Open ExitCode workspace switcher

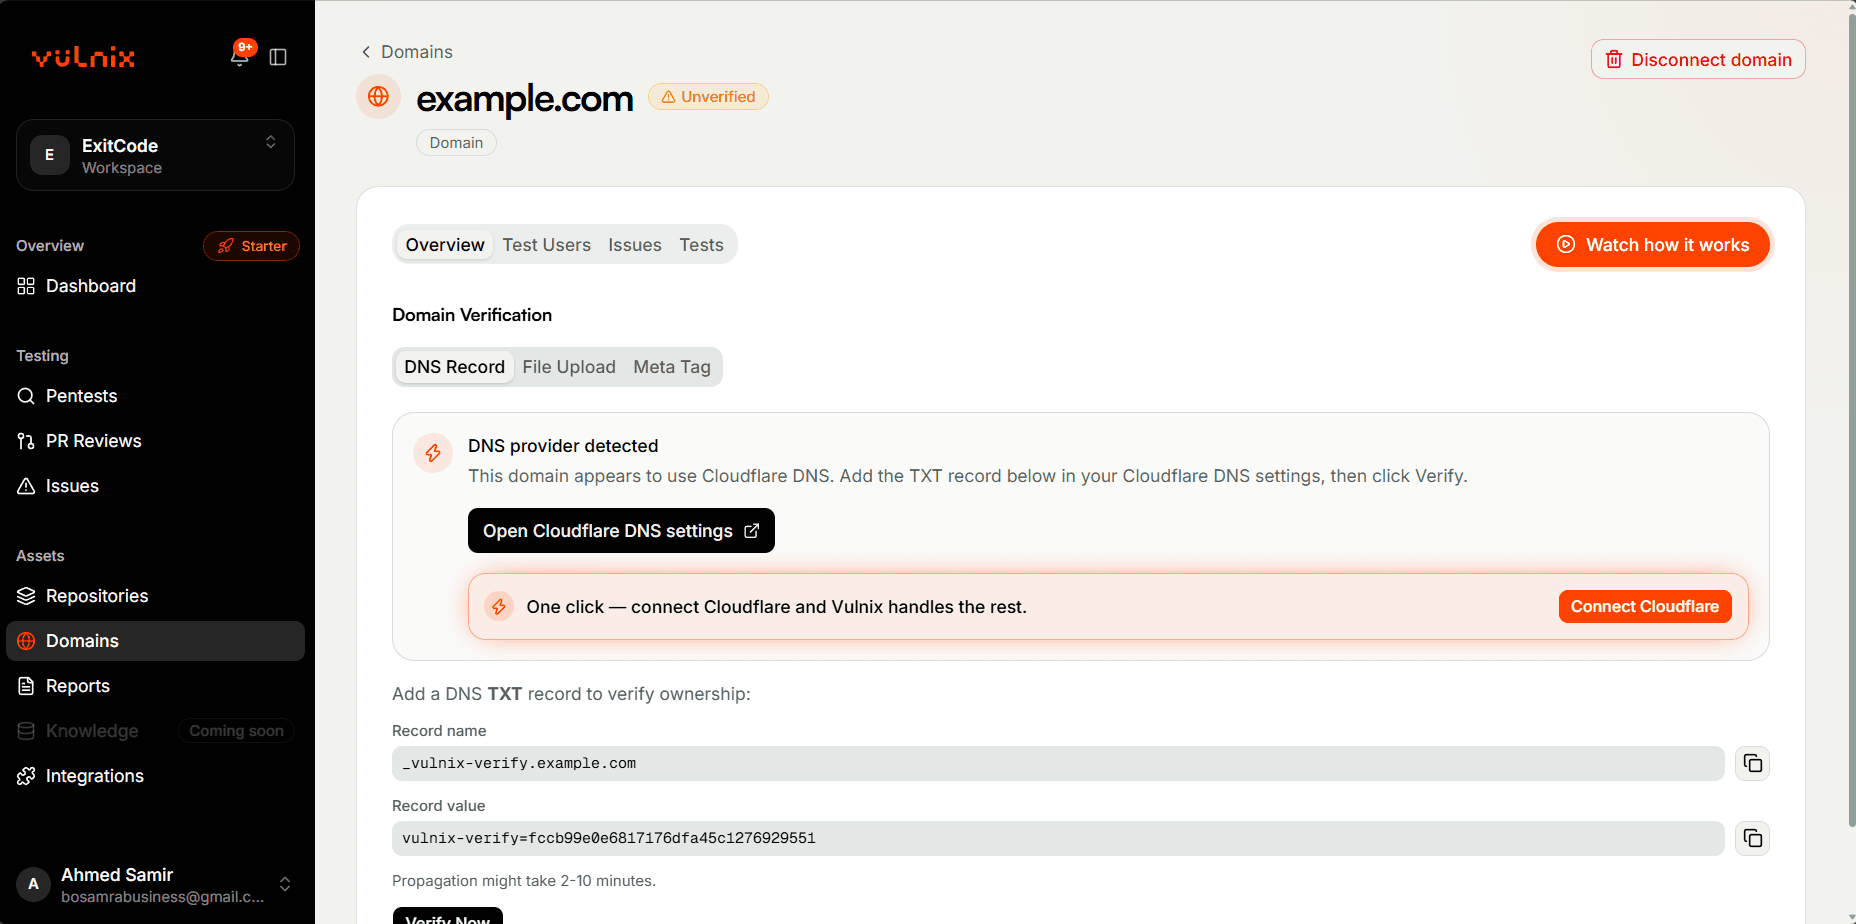[x=155, y=155]
